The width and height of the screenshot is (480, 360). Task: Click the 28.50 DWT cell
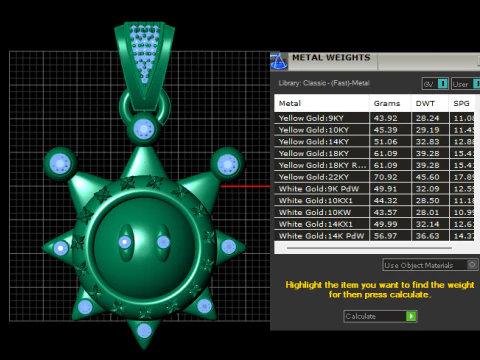[x=430, y=200]
